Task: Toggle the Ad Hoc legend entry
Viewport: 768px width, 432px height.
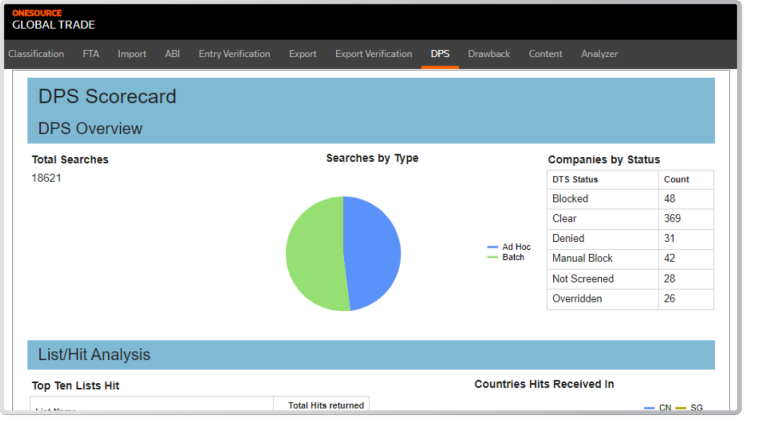Action: click(510, 246)
